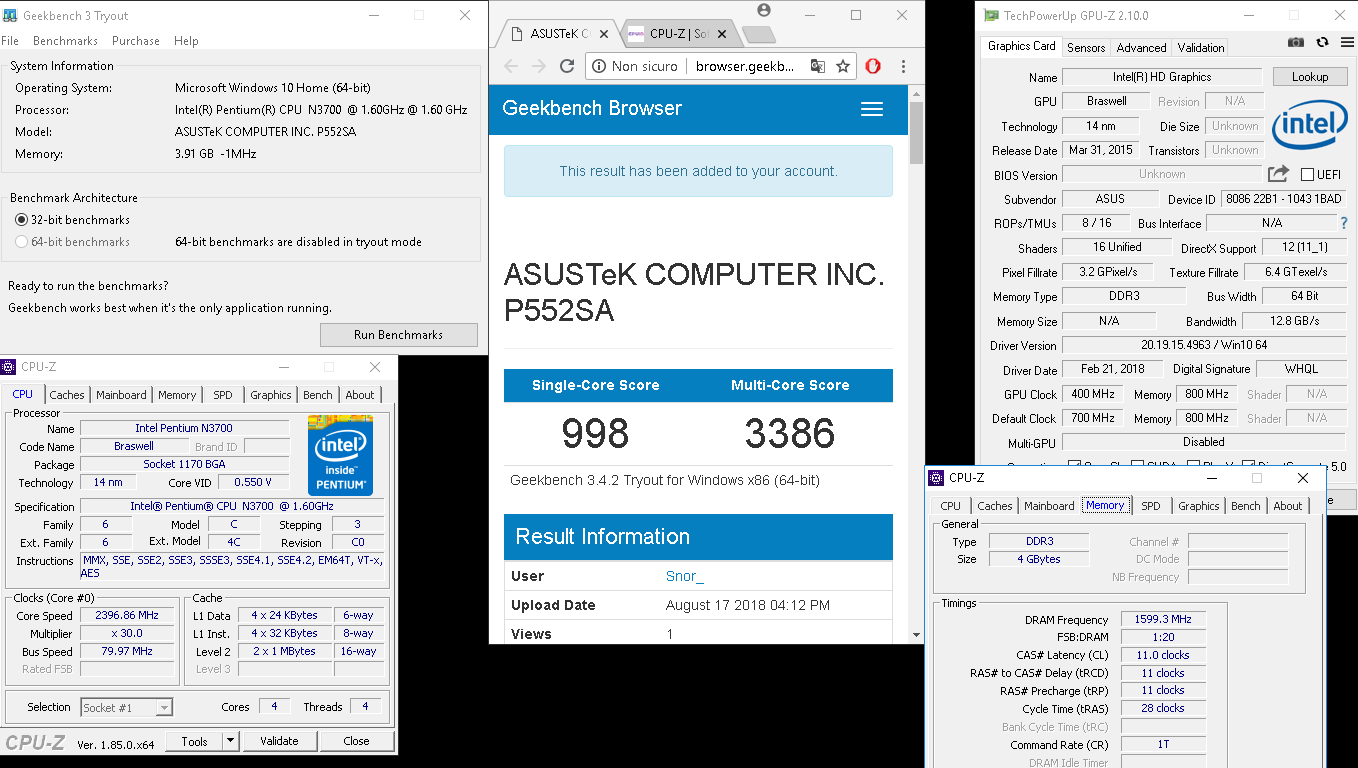Click the translate page icon in address bar
This screenshot has height=768, width=1358.
817,66
